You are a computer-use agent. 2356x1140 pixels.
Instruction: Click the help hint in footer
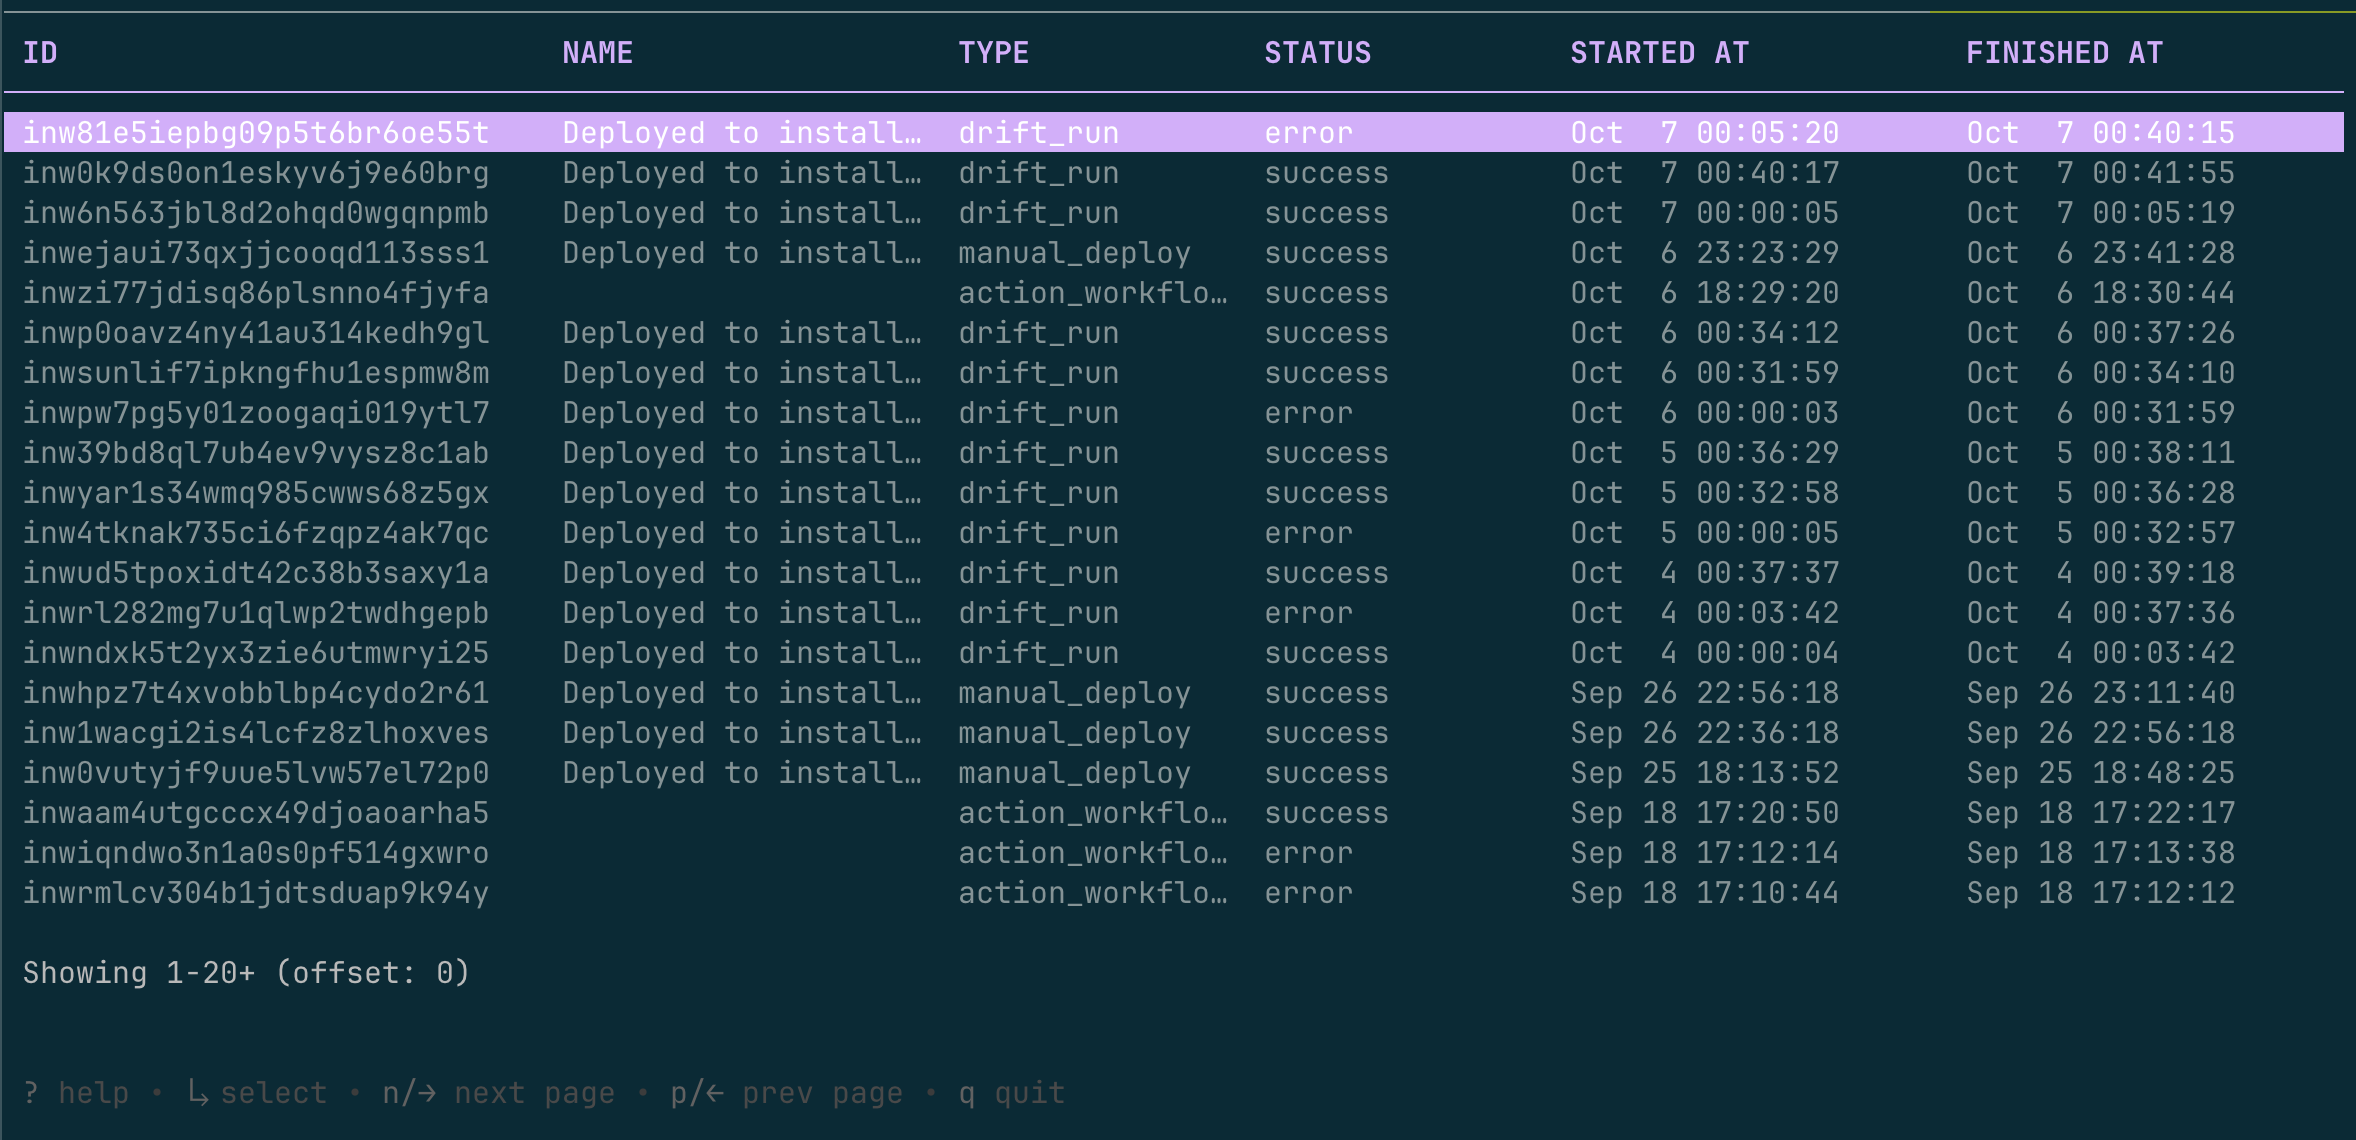tap(76, 1093)
